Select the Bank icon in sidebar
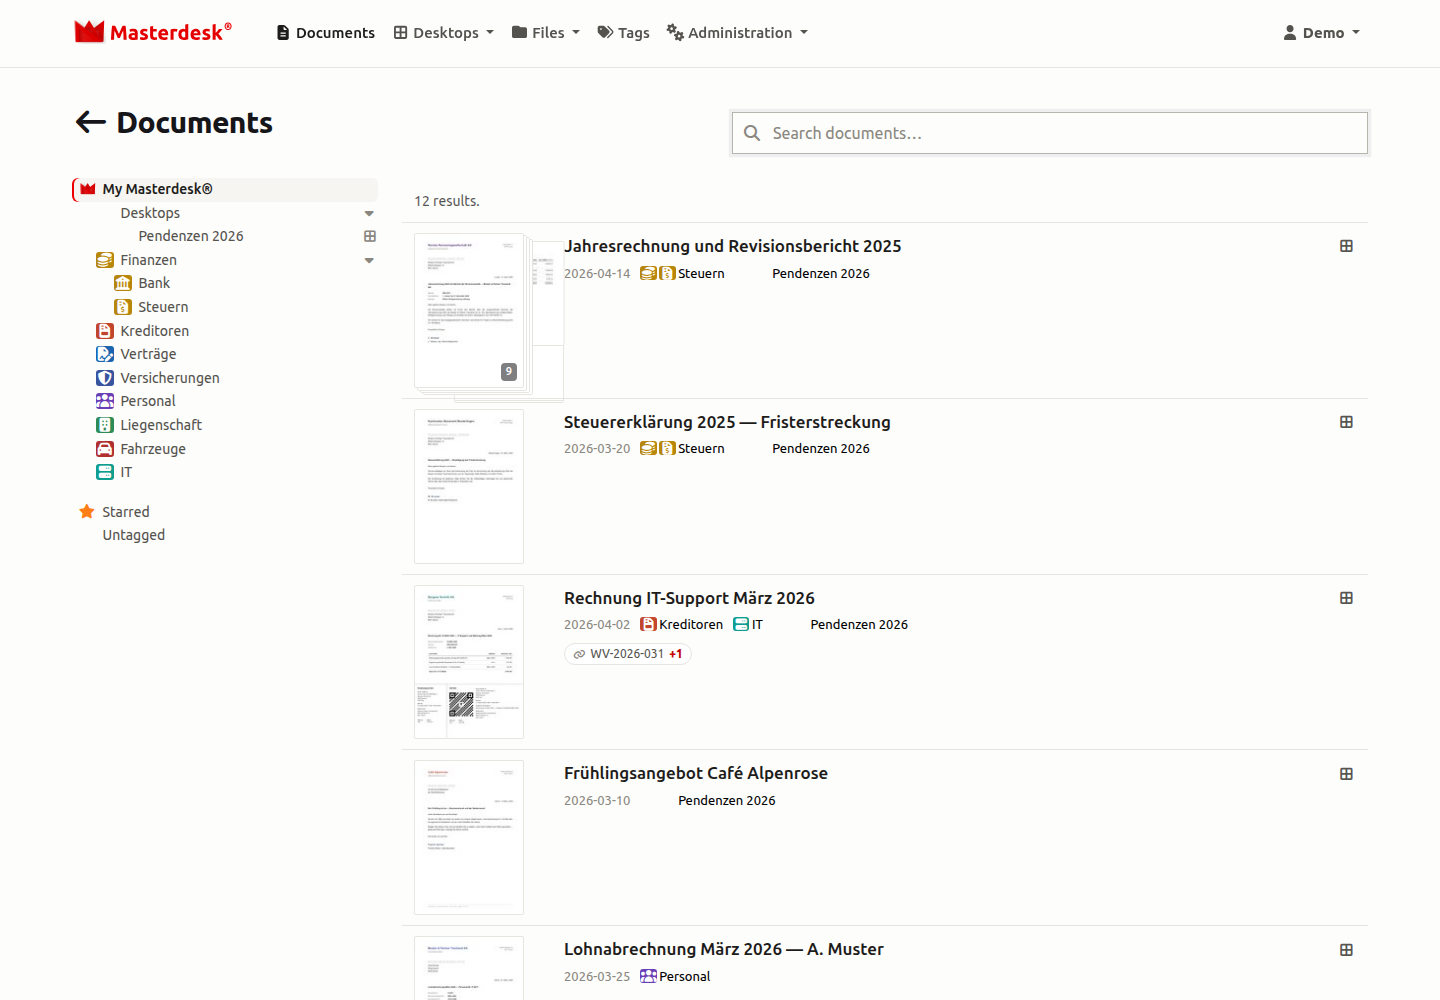 point(123,283)
